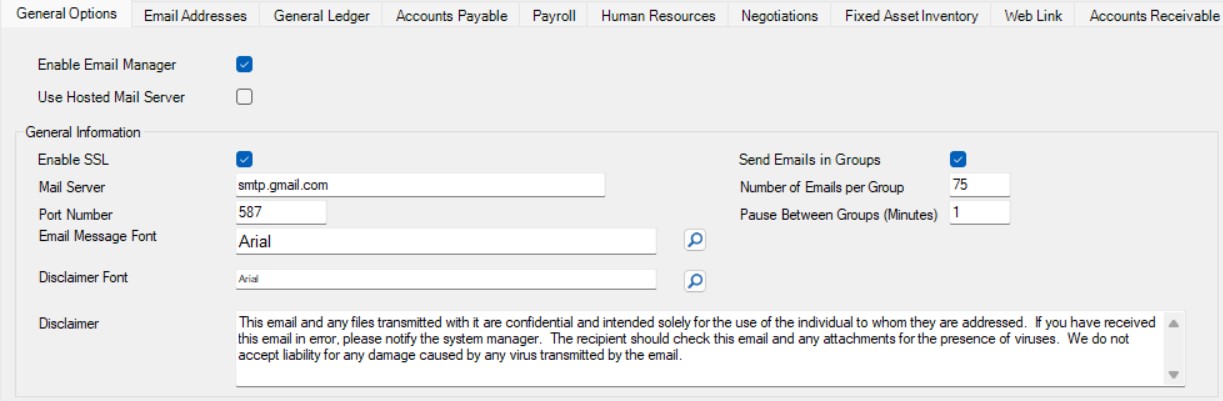This screenshot has height=401, width=1223.
Task: Toggle Enable SSL checkbox
Action: [244, 159]
